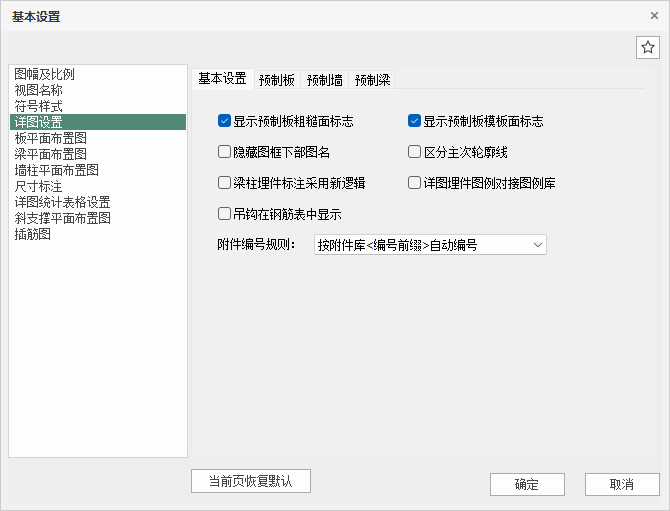
Task: Select the 预制梁 tab
Action: [372, 80]
